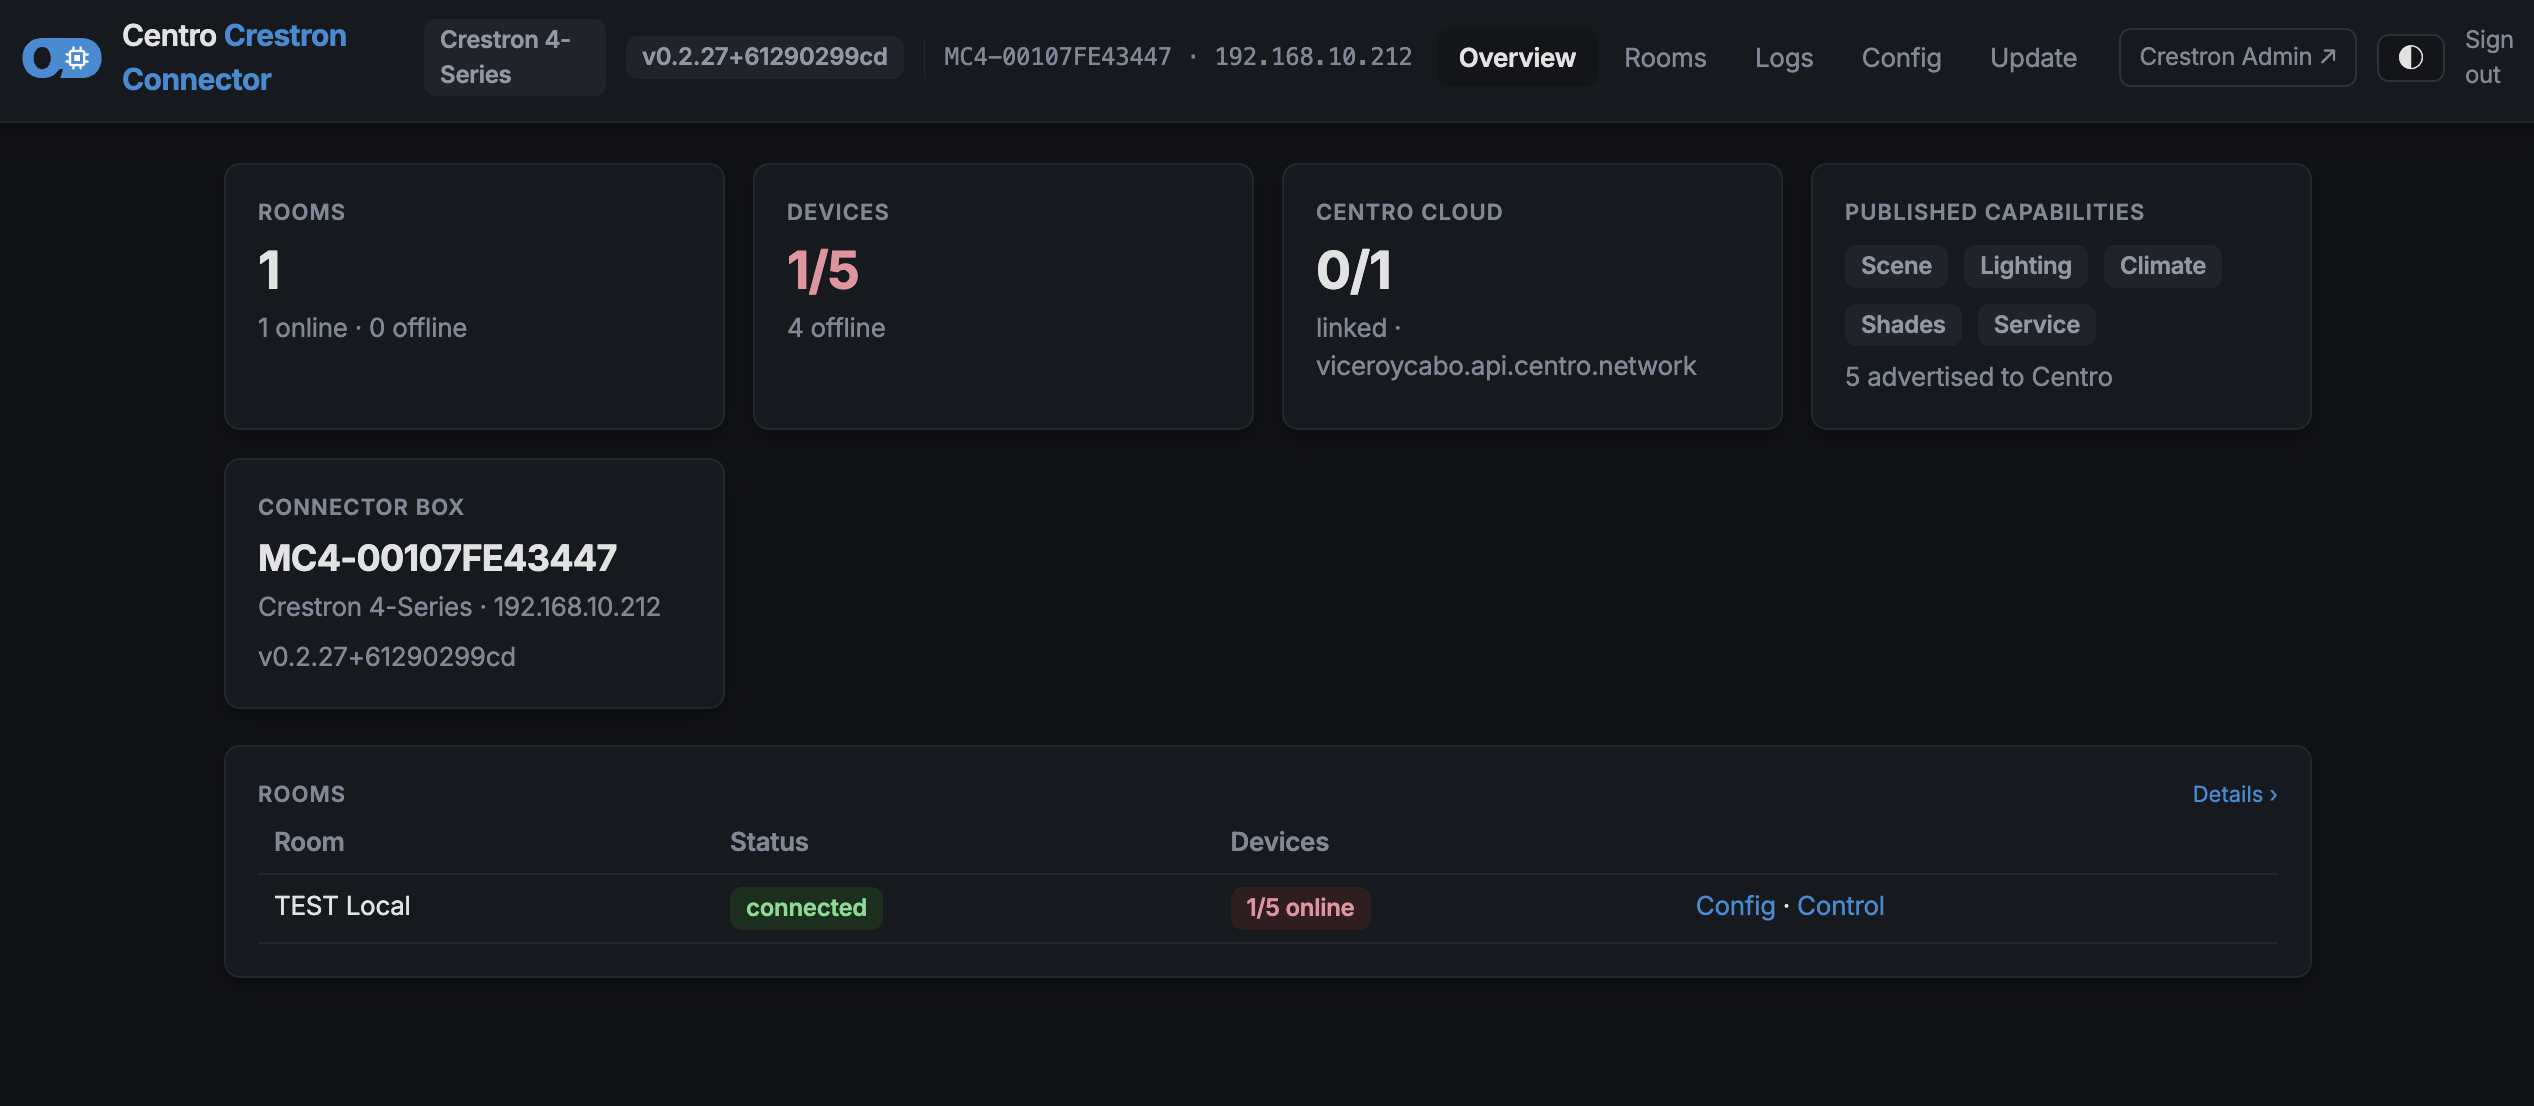Click the Centro Cloud card heading
This screenshot has width=2534, height=1106.
click(1409, 212)
